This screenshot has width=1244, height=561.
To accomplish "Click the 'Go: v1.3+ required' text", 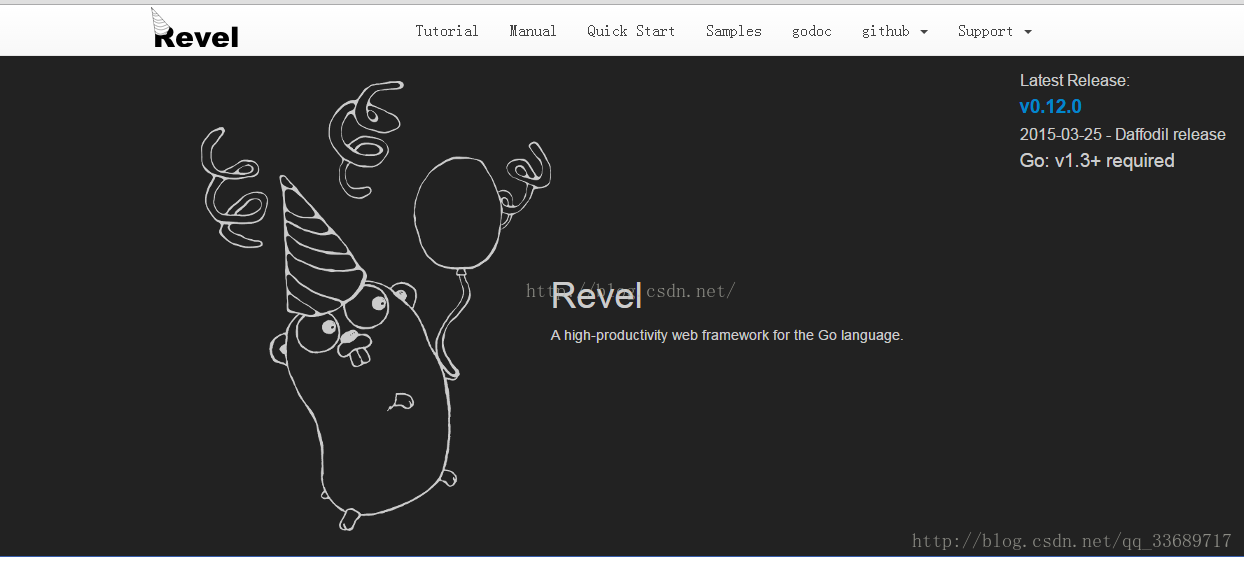I will [1097, 161].
